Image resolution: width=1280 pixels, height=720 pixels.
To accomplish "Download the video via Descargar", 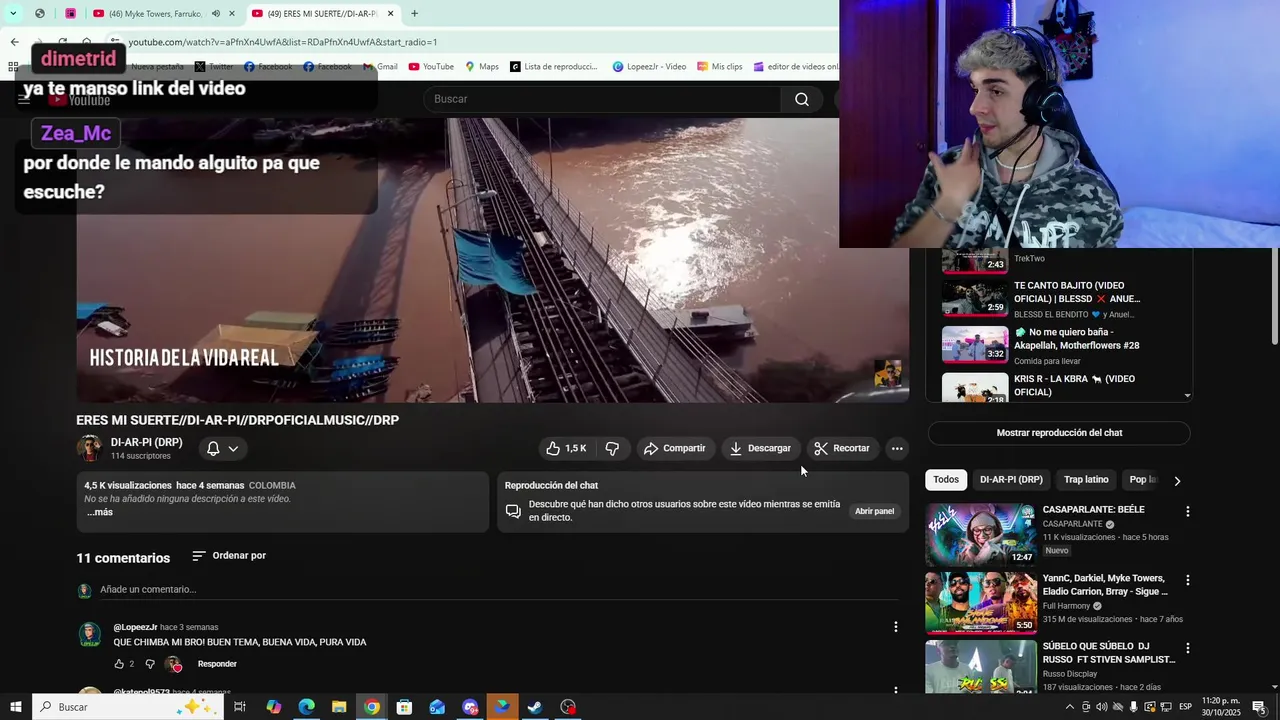I will tap(760, 448).
